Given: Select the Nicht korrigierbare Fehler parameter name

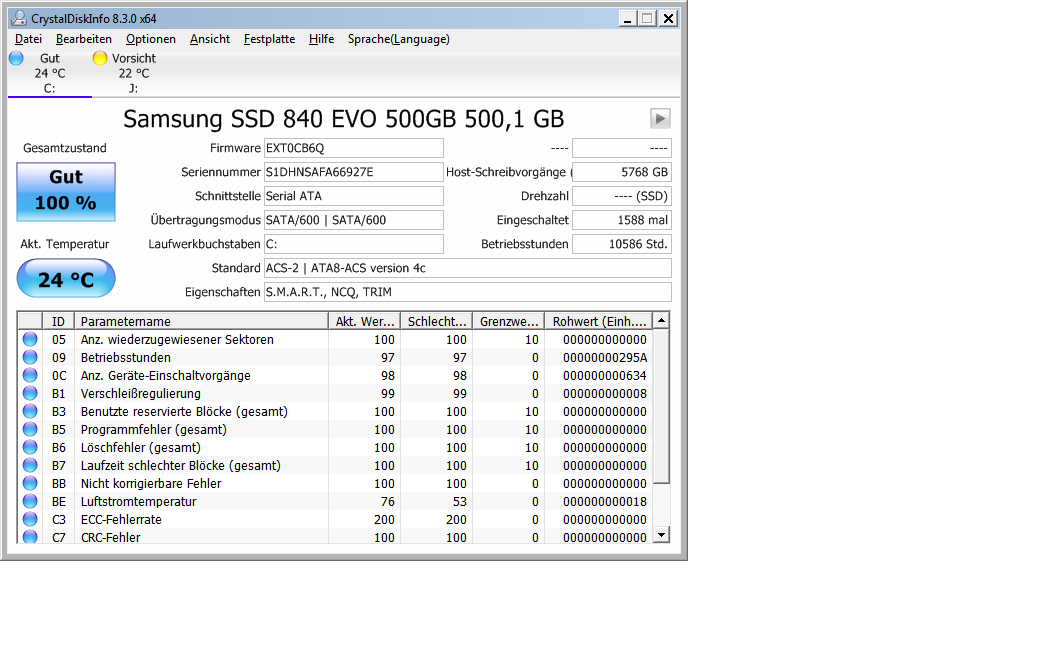Looking at the screenshot, I should point(151,483).
